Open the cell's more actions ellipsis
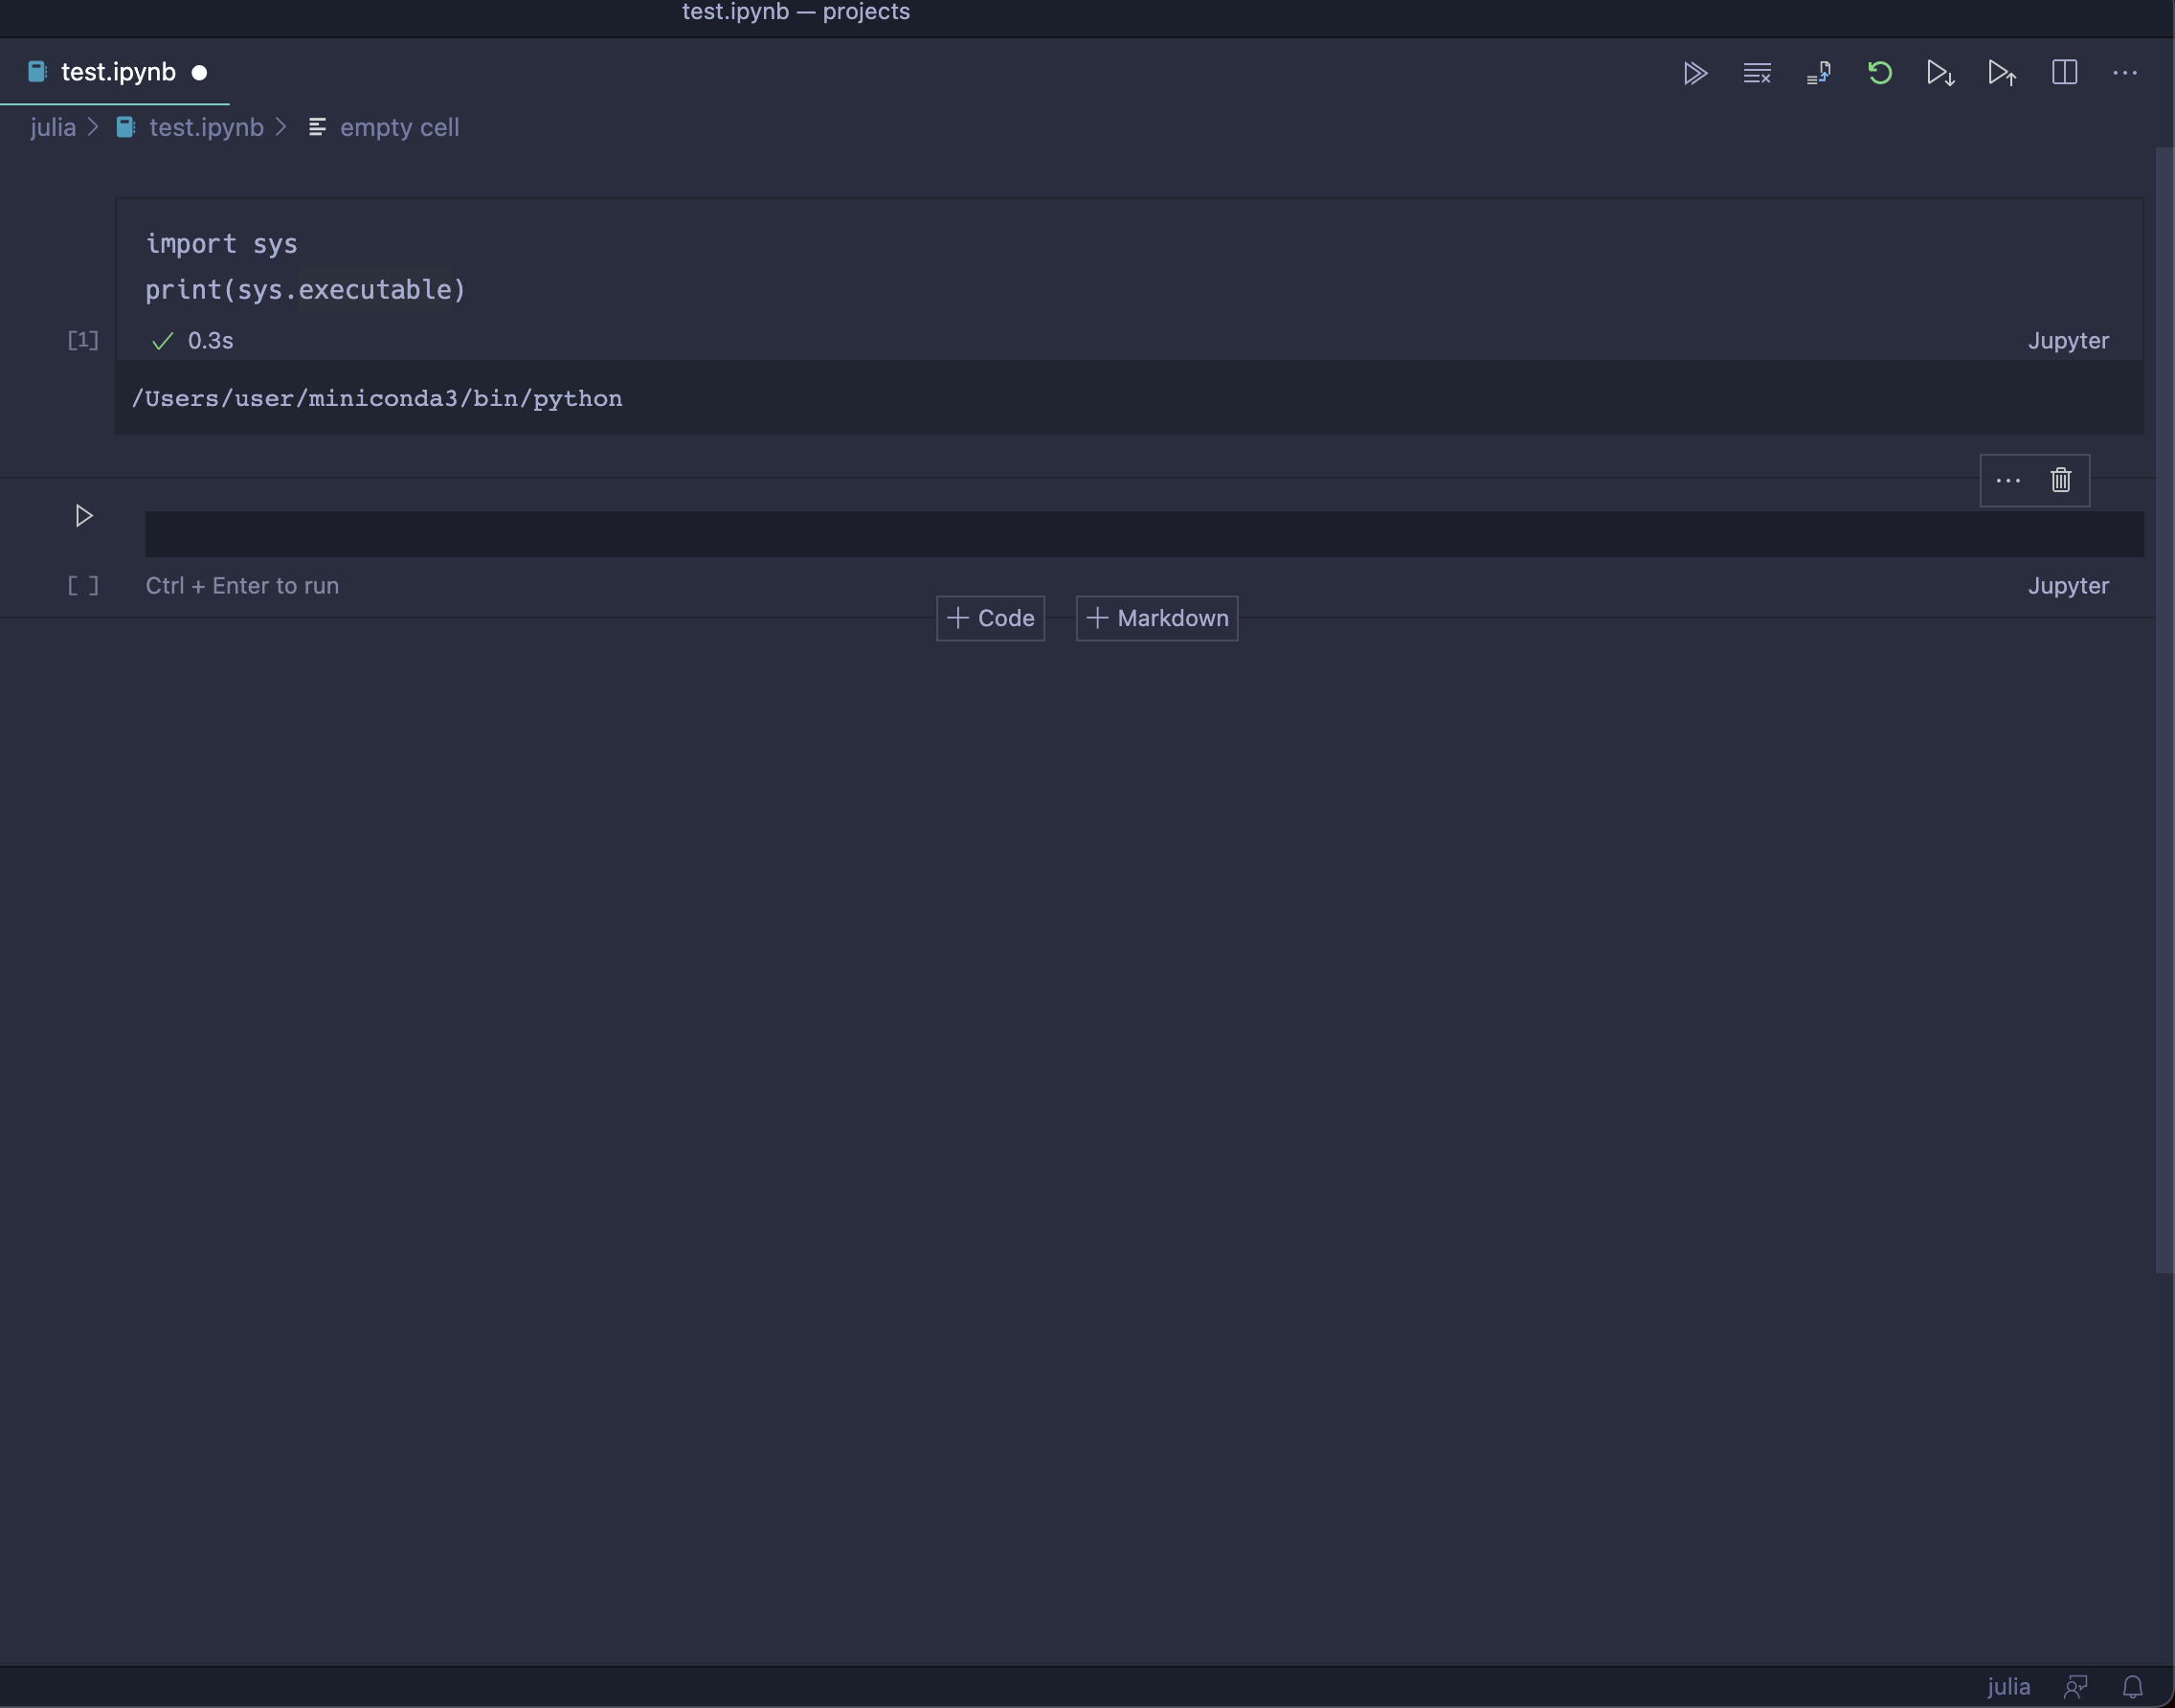 click(2007, 480)
